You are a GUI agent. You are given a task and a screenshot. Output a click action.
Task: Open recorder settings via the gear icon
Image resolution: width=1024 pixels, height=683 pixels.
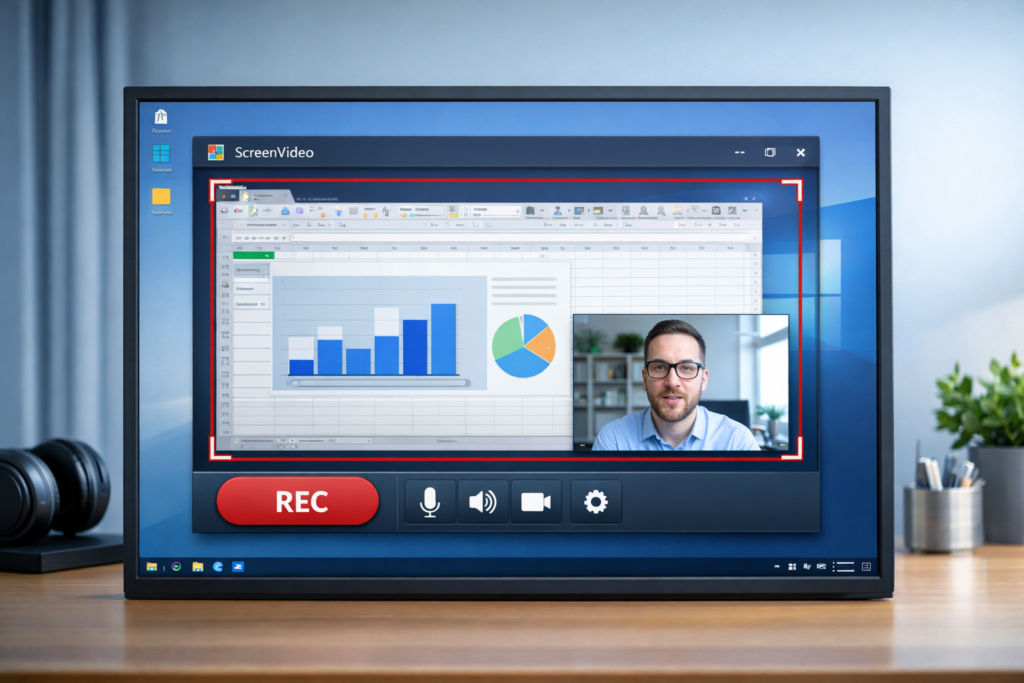pyautogui.click(x=595, y=502)
